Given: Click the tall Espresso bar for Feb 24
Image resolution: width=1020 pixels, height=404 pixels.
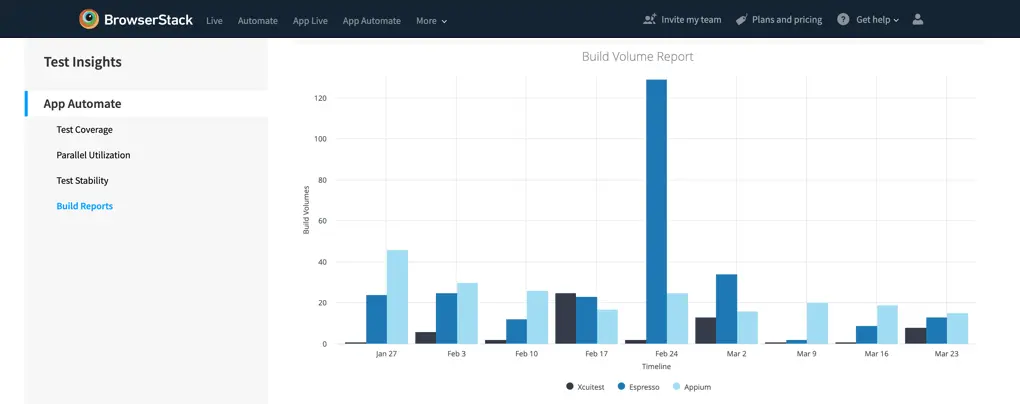Looking at the screenshot, I should pos(656,210).
